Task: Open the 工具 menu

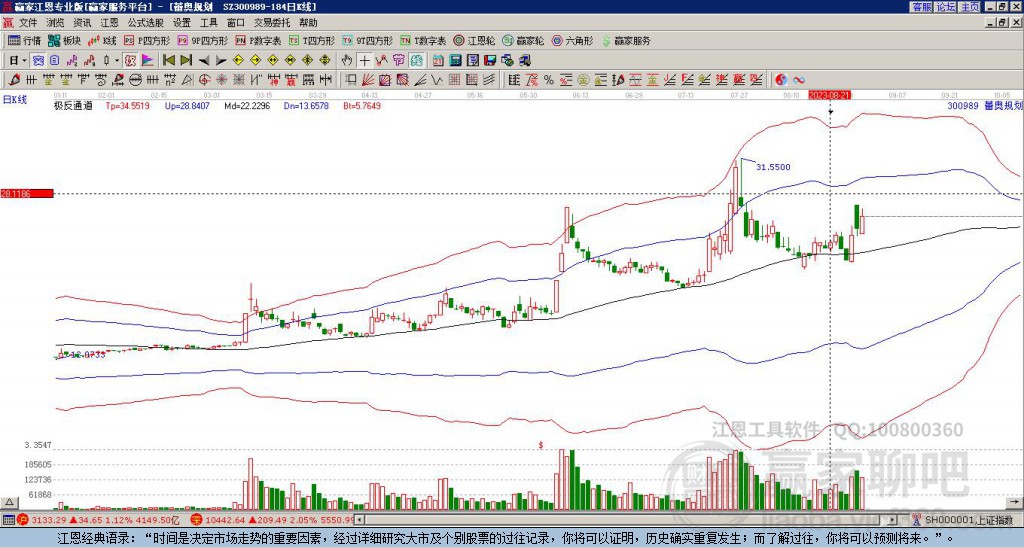Action: click(x=209, y=23)
